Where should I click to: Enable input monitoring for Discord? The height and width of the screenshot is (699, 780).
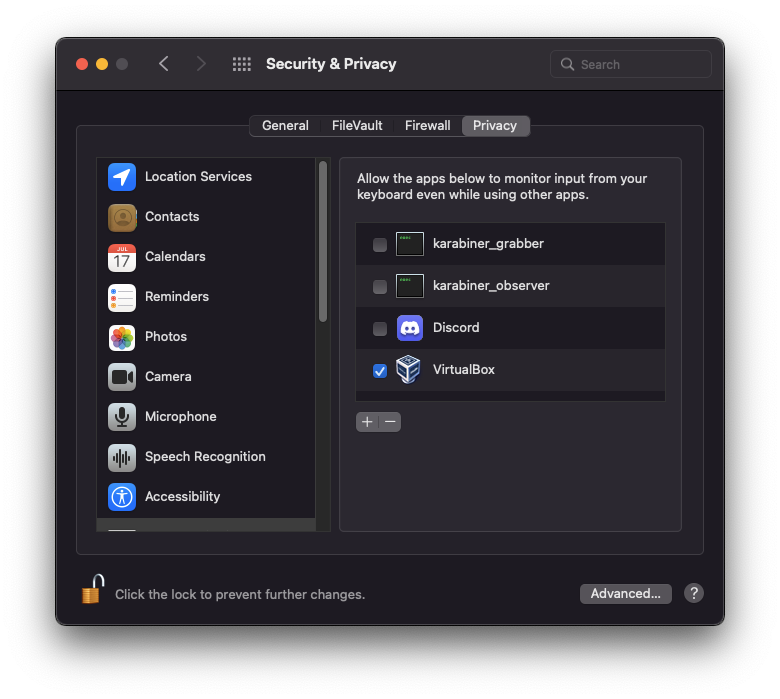[380, 329]
